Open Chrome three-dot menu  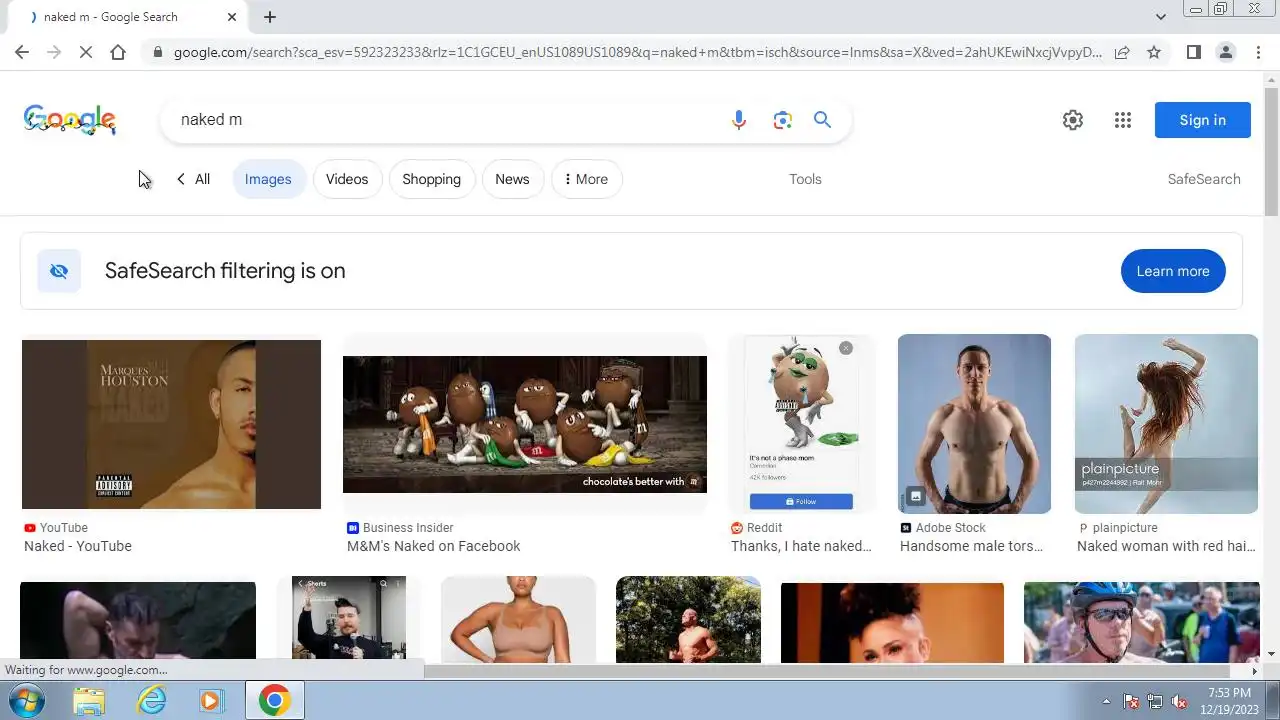point(1258,52)
